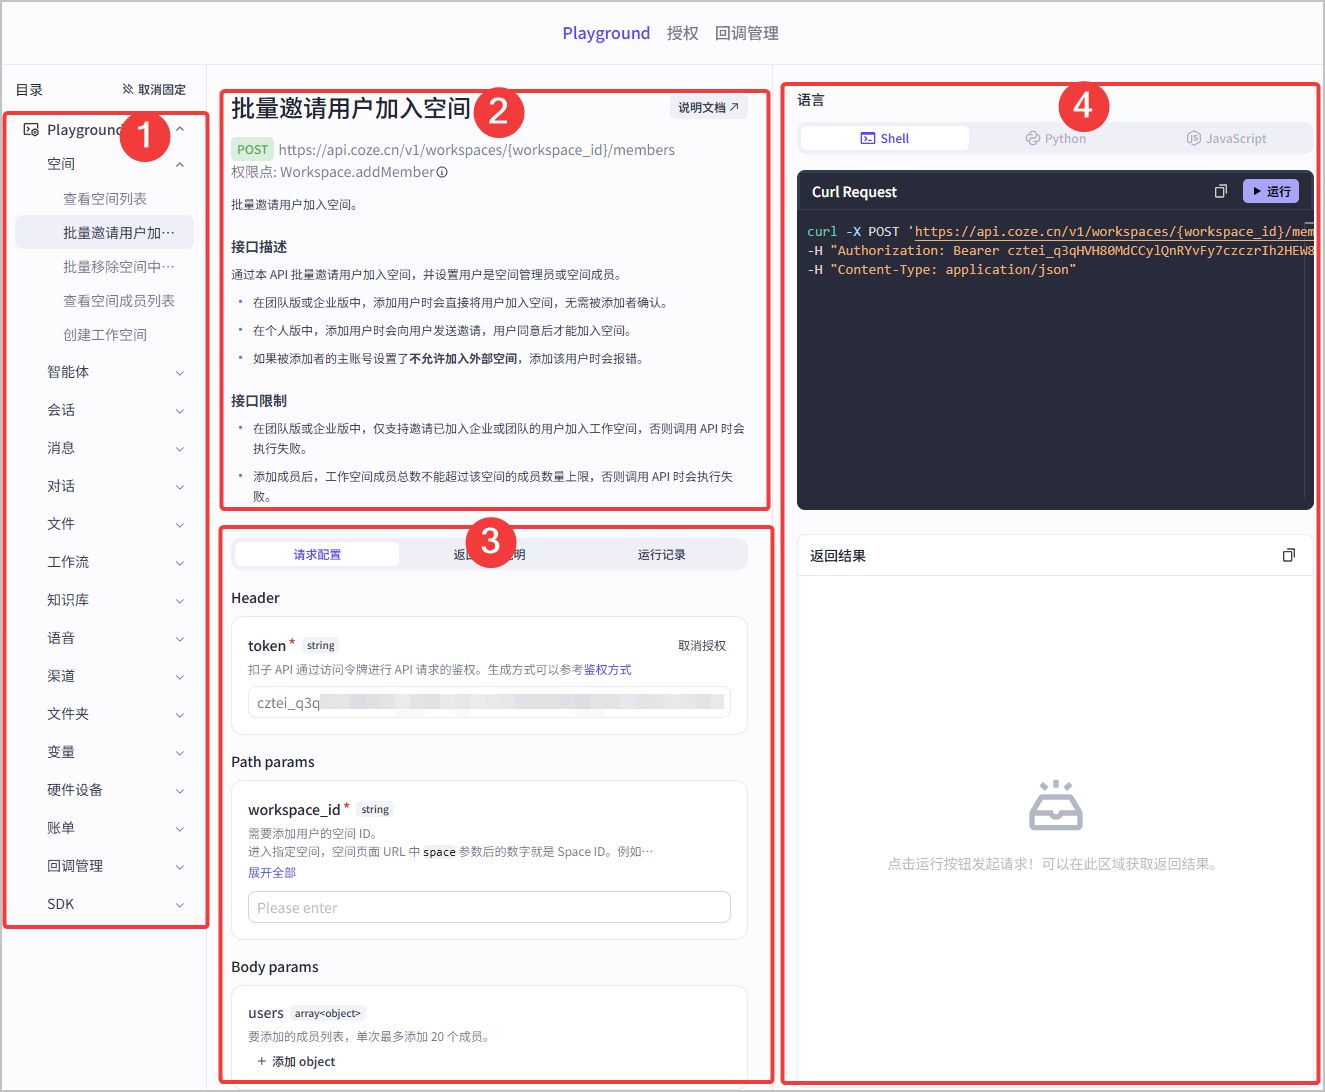
Task: Run the request with 运行 button
Action: click(x=1270, y=191)
